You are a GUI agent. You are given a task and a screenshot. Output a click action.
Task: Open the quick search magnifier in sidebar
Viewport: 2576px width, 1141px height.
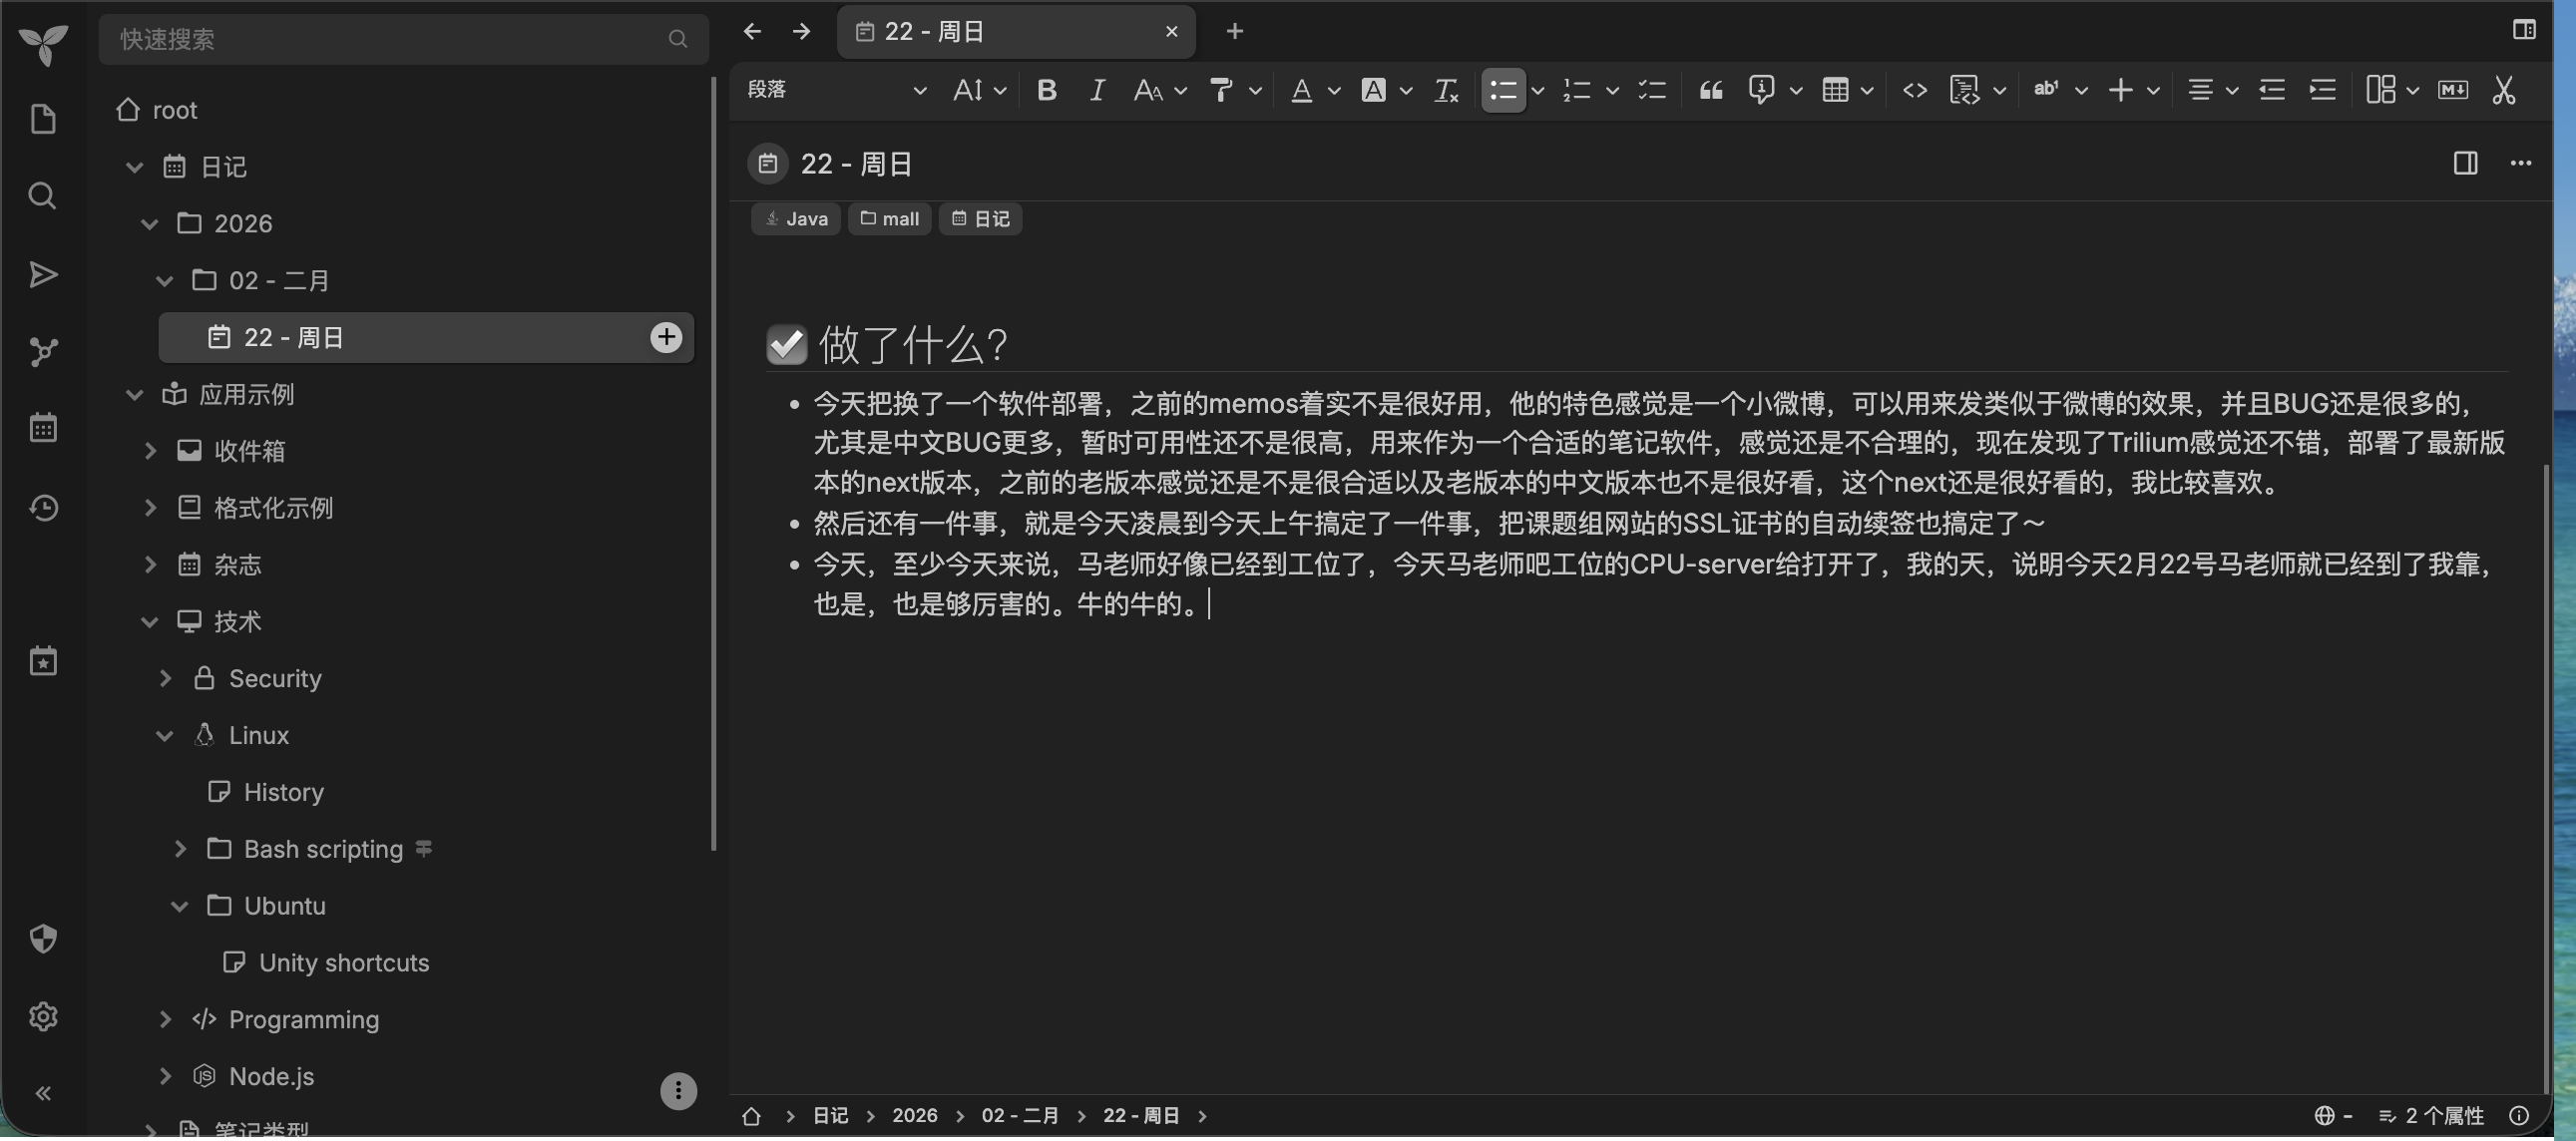pyautogui.click(x=43, y=195)
